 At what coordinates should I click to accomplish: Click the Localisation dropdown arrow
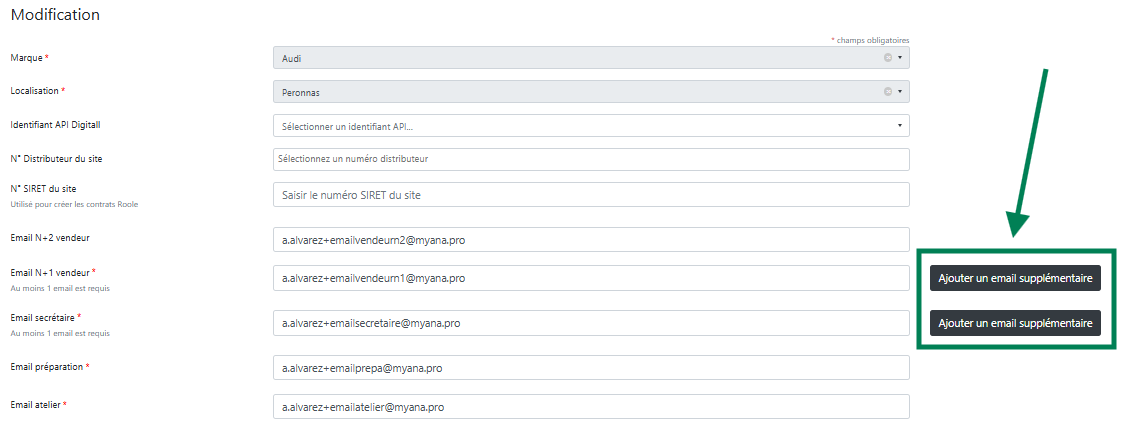[900, 92]
